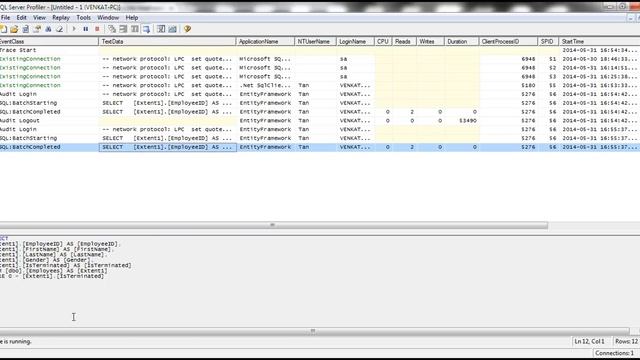Viewport: 640px width, 360px height.
Task: Start the selected trace play icon
Action: coord(74,29)
